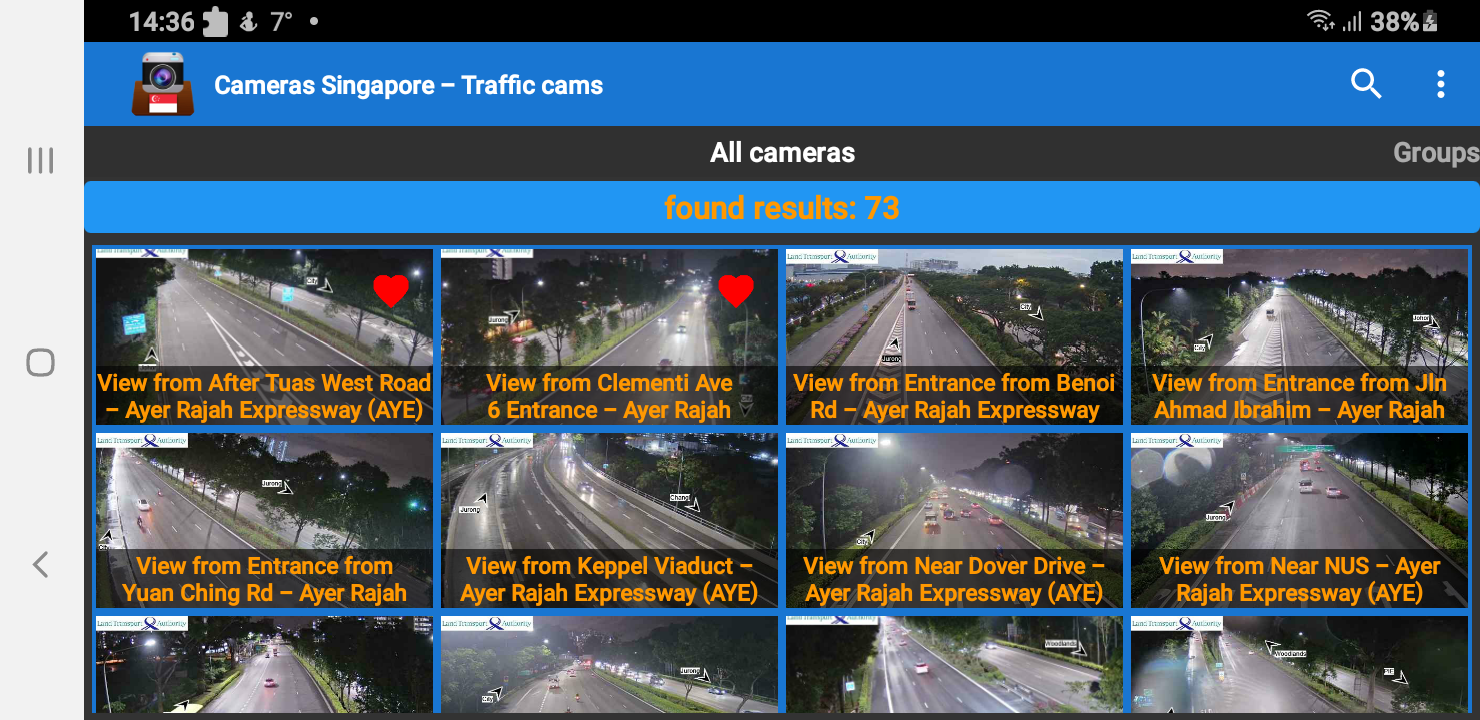This screenshot has width=1480, height=720.
Task: Tap the Wi-Fi status icon
Action: (1320, 21)
